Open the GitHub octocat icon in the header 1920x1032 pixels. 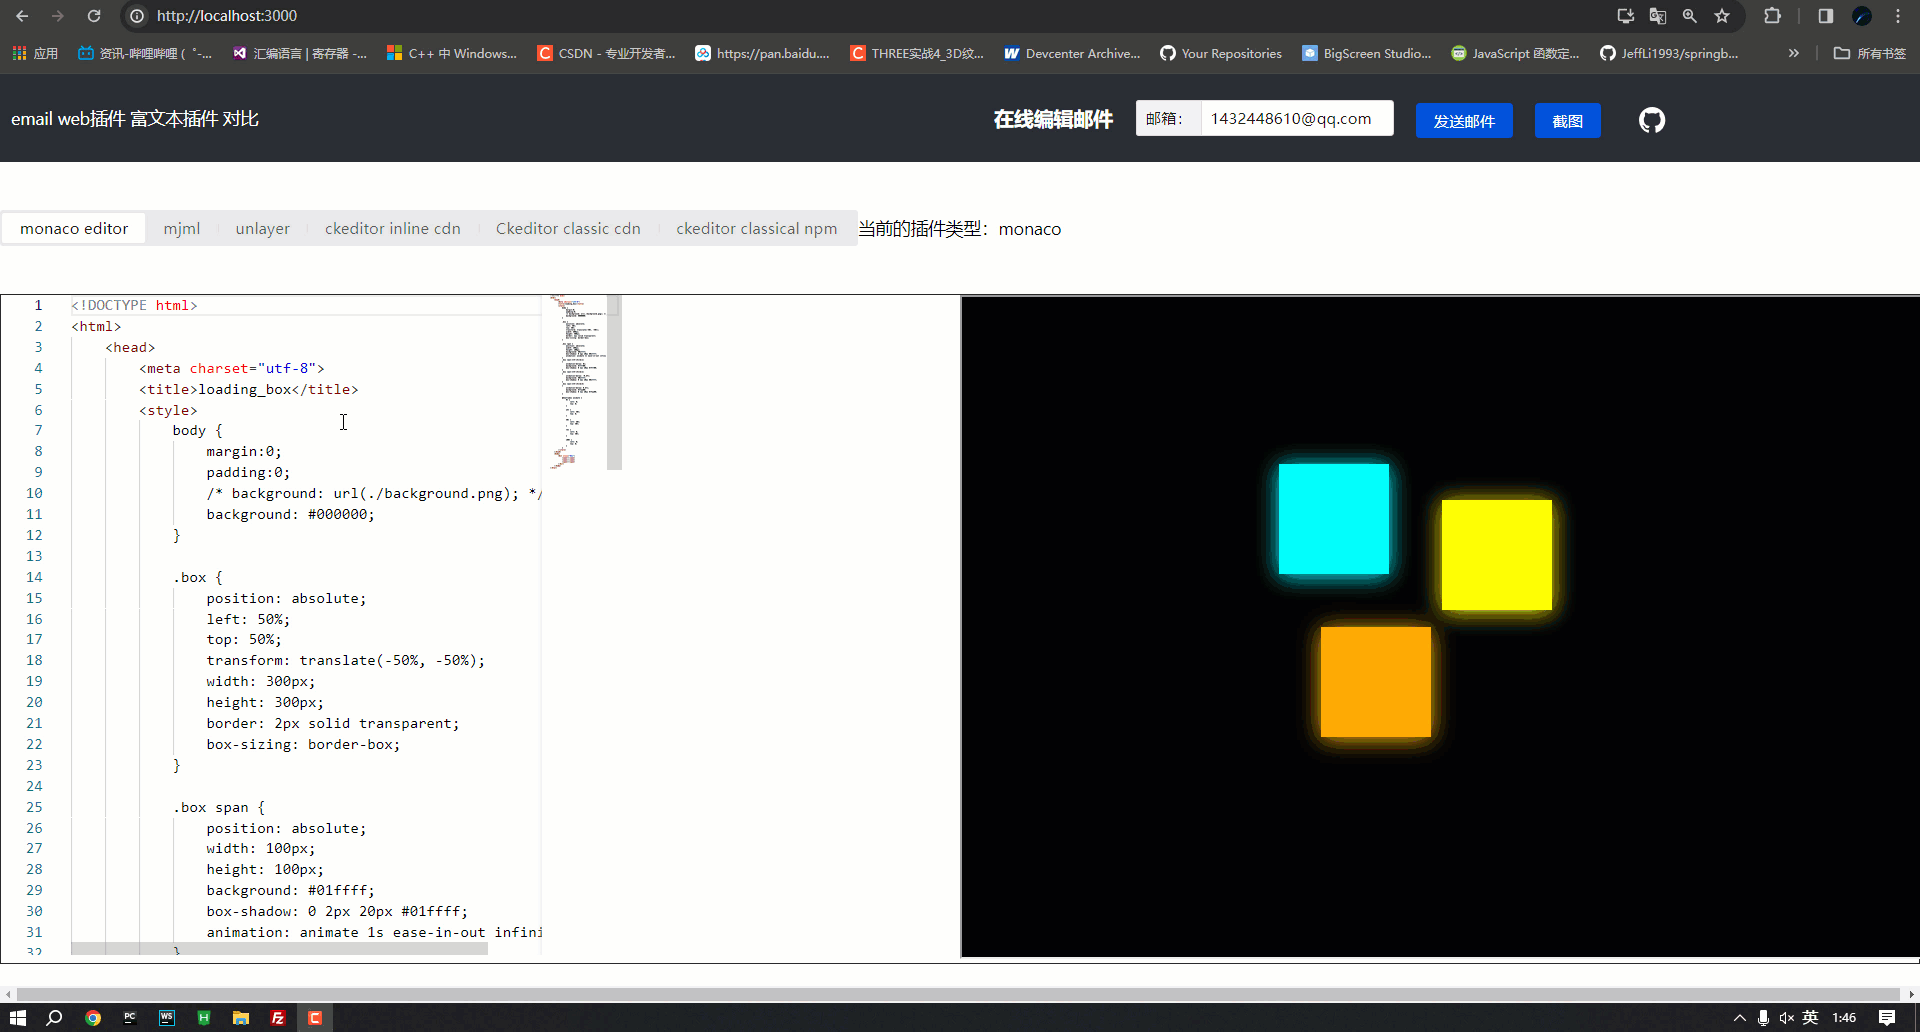(x=1651, y=120)
